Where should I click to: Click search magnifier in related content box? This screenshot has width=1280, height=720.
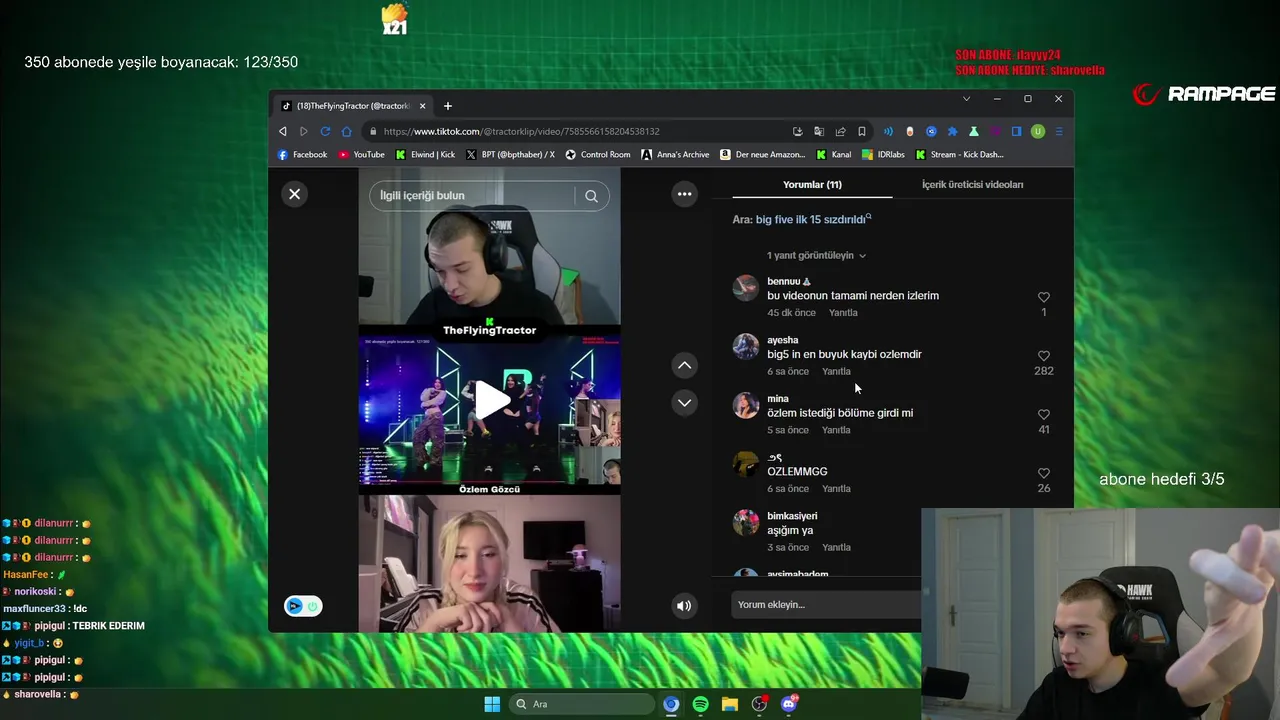point(591,196)
